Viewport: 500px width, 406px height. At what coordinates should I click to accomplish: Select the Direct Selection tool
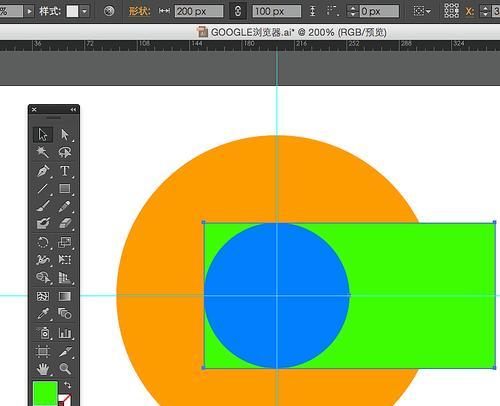click(x=65, y=135)
